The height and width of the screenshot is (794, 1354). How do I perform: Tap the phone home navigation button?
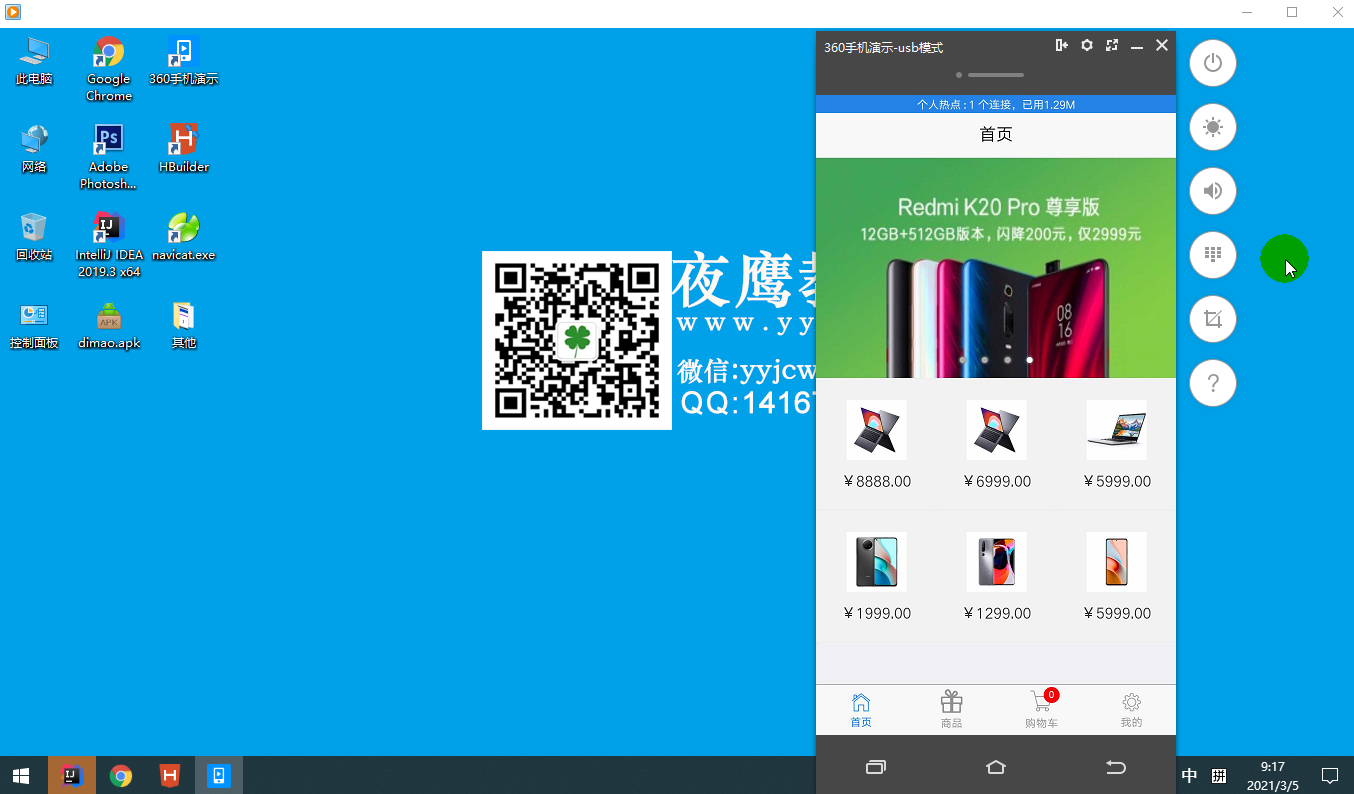(996, 767)
